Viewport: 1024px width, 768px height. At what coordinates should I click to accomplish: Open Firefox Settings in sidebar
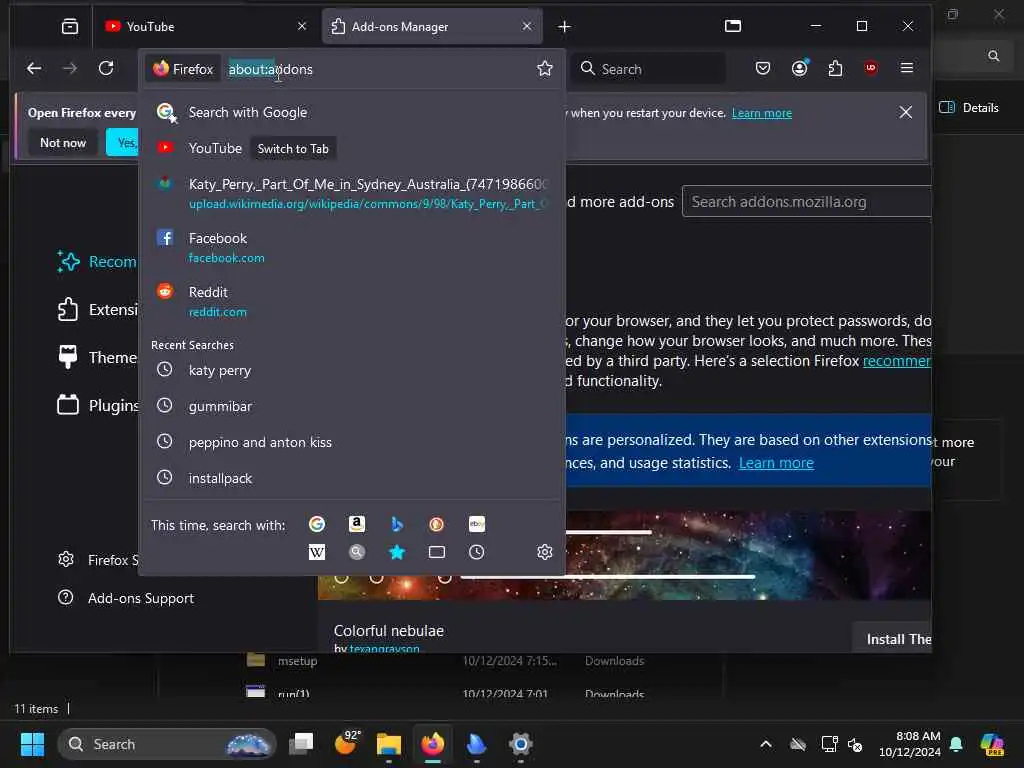coord(98,560)
